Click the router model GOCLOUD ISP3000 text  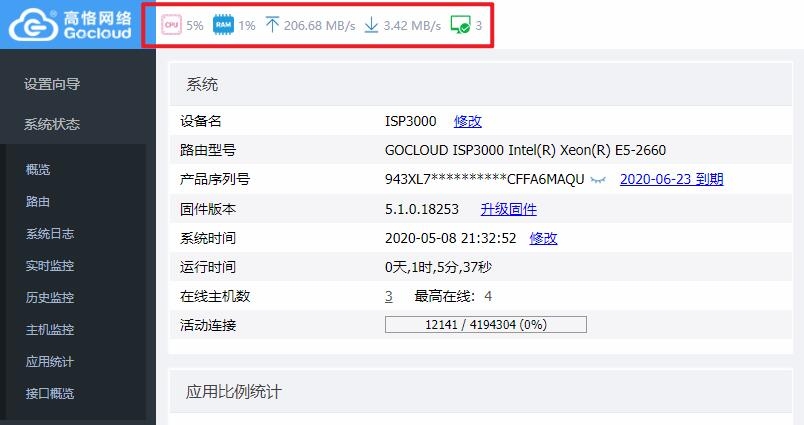pyautogui.click(x=525, y=150)
